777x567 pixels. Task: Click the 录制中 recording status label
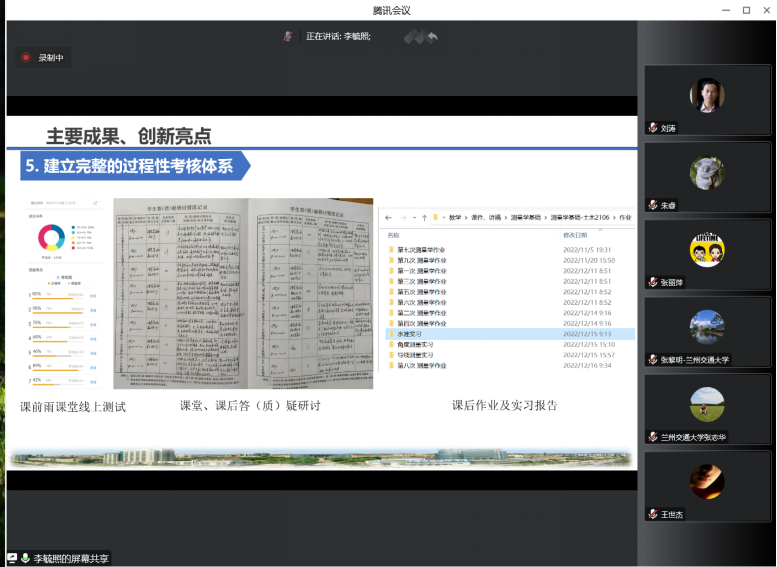[x=51, y=58]
